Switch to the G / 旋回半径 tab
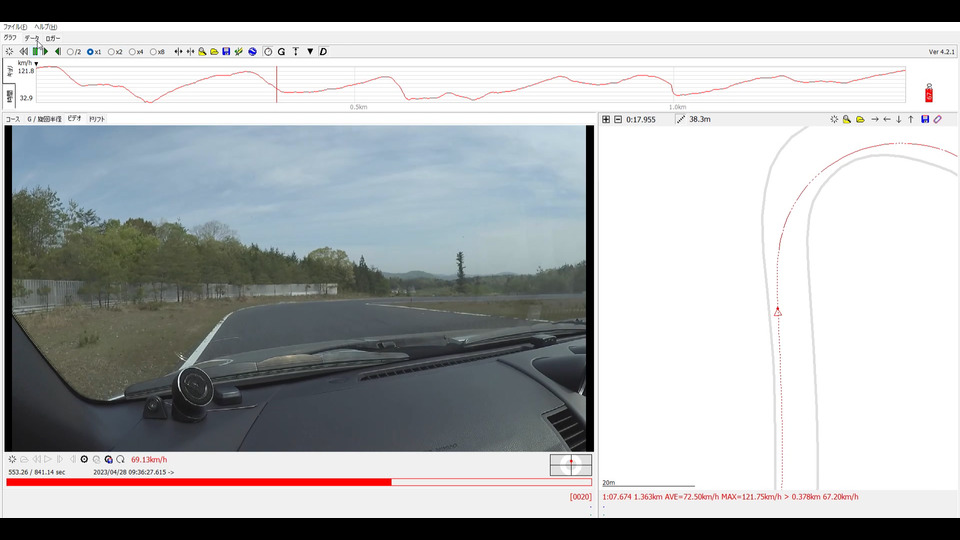 pos(44,119)
